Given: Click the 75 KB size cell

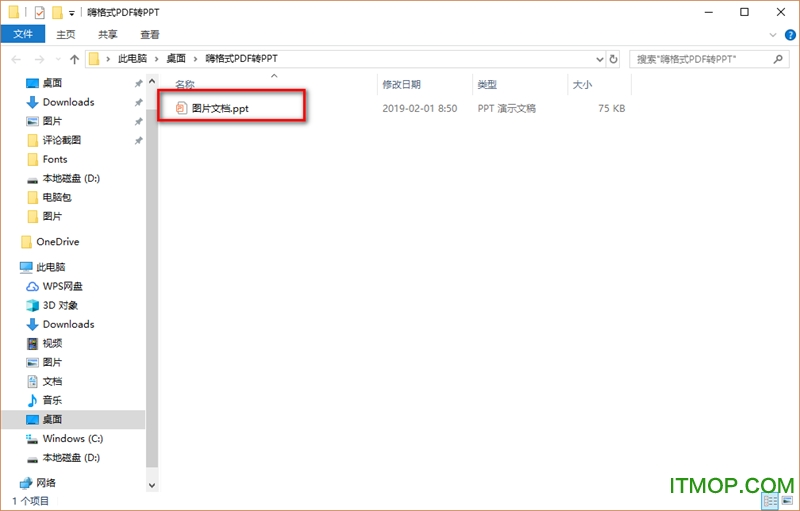Looking at the screenshot, I should tap(611, 108).
